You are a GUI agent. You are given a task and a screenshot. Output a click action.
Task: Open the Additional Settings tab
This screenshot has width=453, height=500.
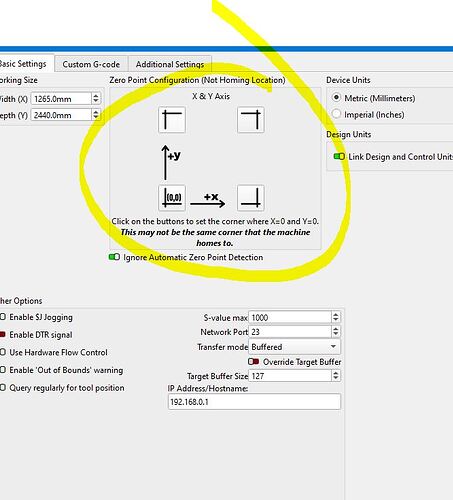(x=170, y=64)
